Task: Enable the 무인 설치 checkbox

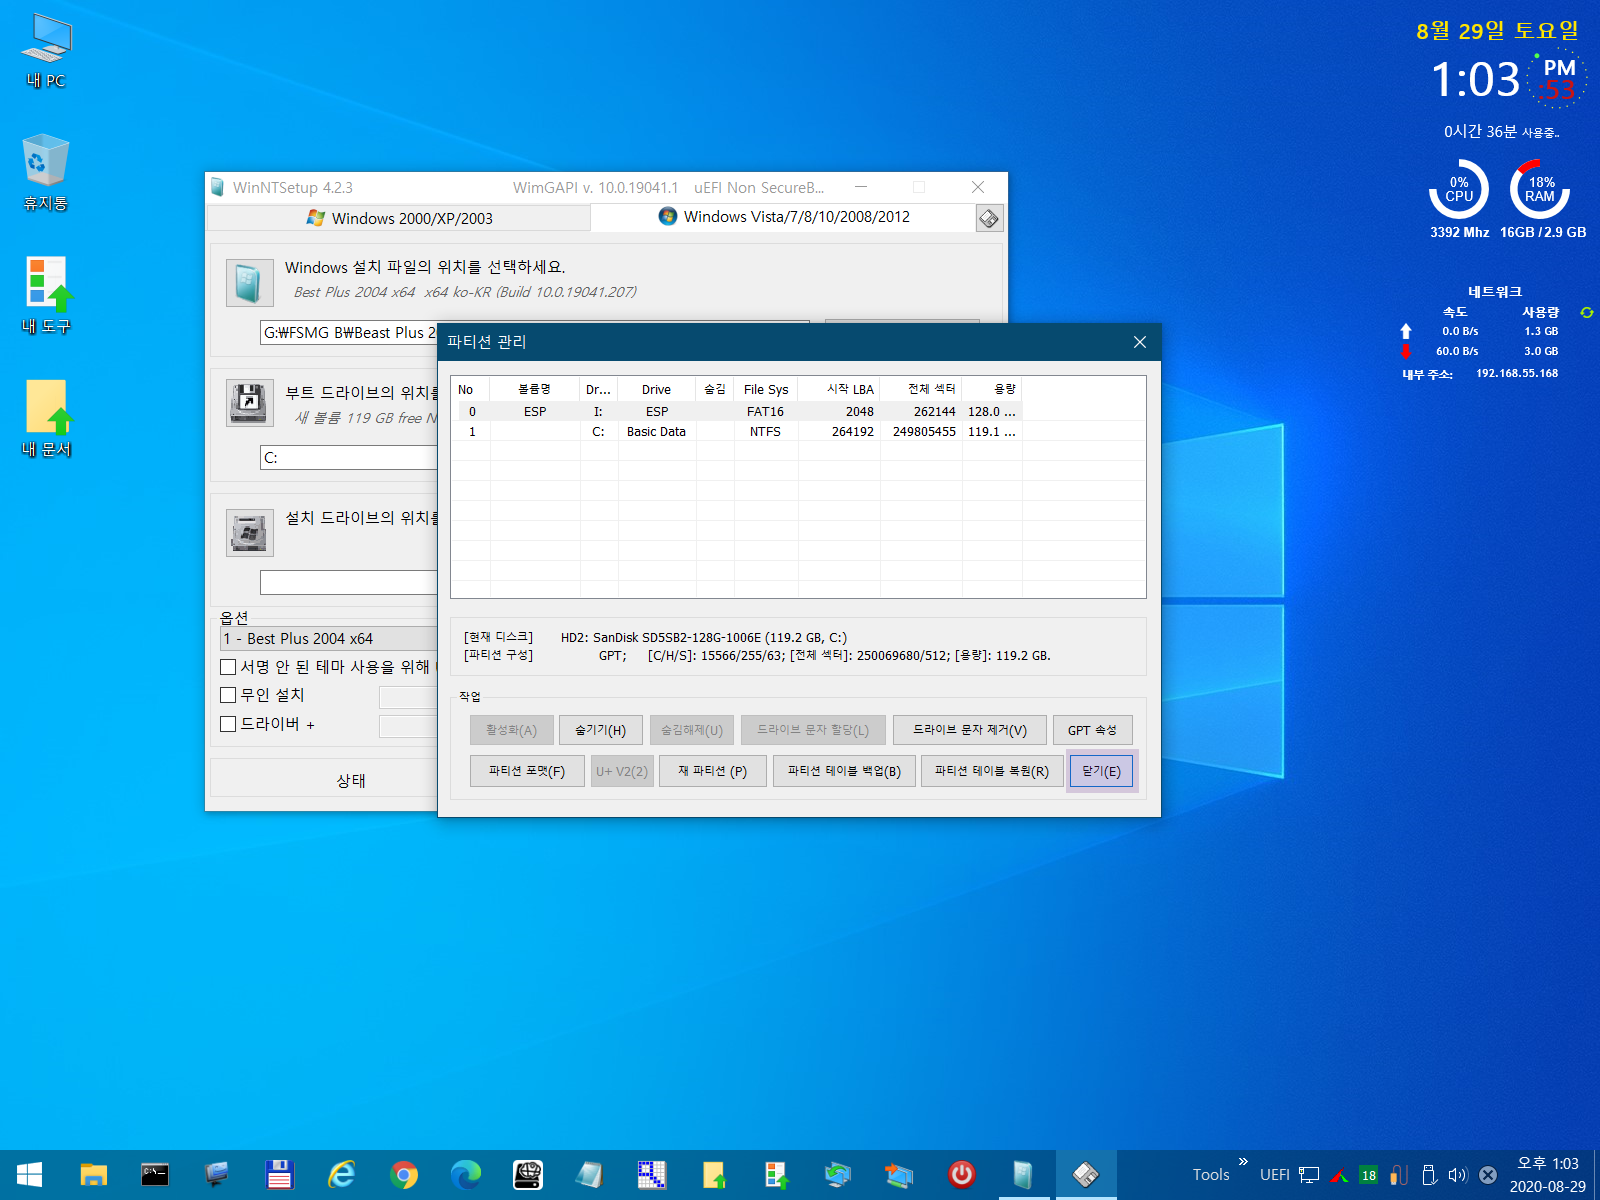Action: click(228, 695)
